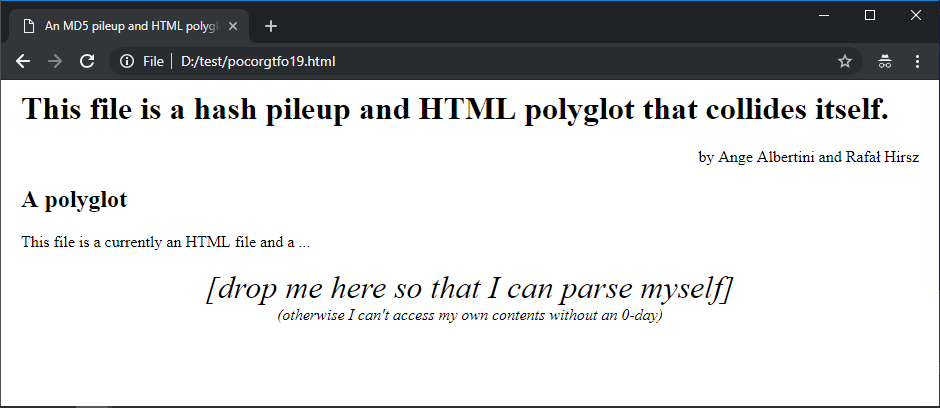The width and height of the screenshot is (940, 408).
Task: Open a new tab with the plus button
Action: click(270, 26)
